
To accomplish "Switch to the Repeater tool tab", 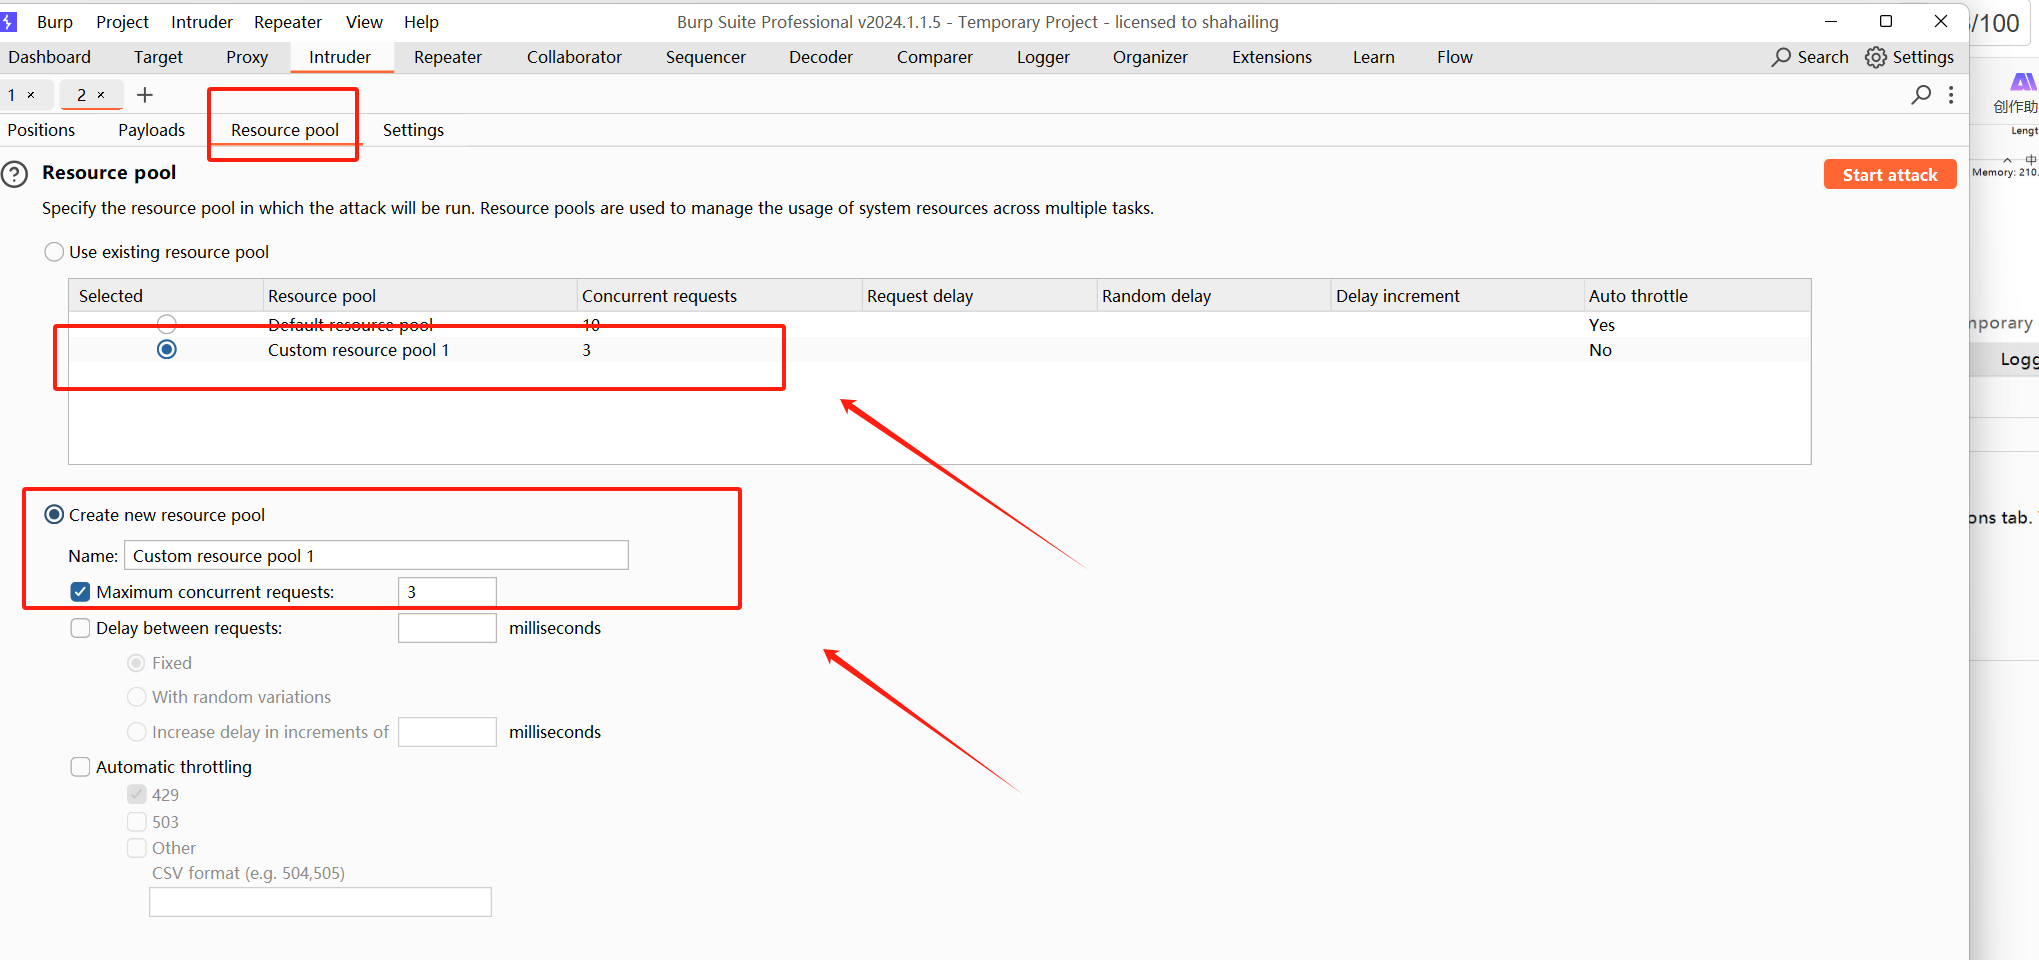I will pos(448,57).
